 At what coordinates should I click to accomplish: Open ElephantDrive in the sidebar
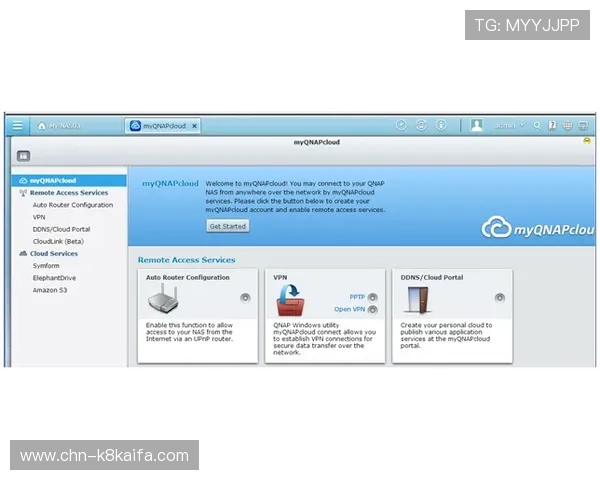pyautogui.click(x=54, y=278)
